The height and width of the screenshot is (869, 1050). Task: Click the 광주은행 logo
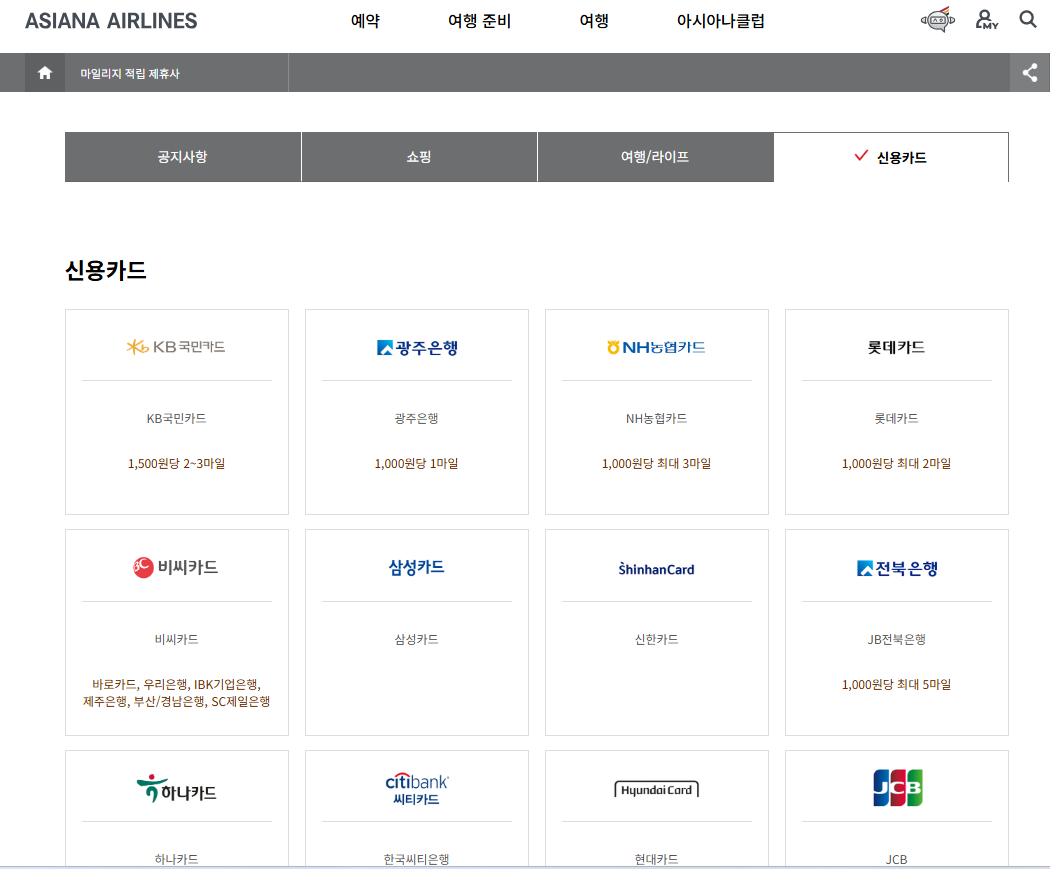417,347
